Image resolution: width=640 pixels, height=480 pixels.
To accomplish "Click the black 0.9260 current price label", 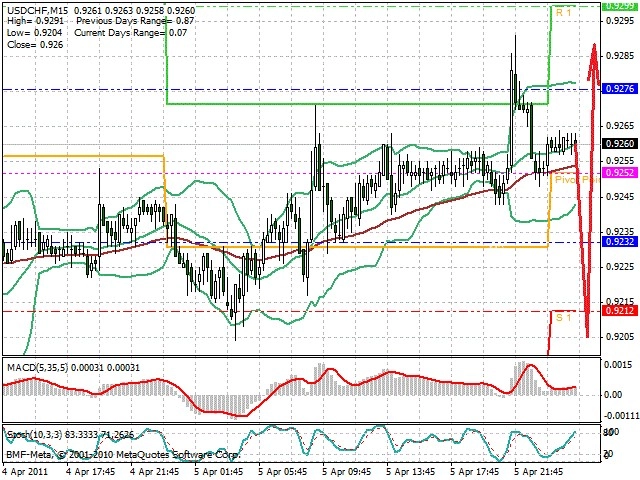I will (620, 143).
